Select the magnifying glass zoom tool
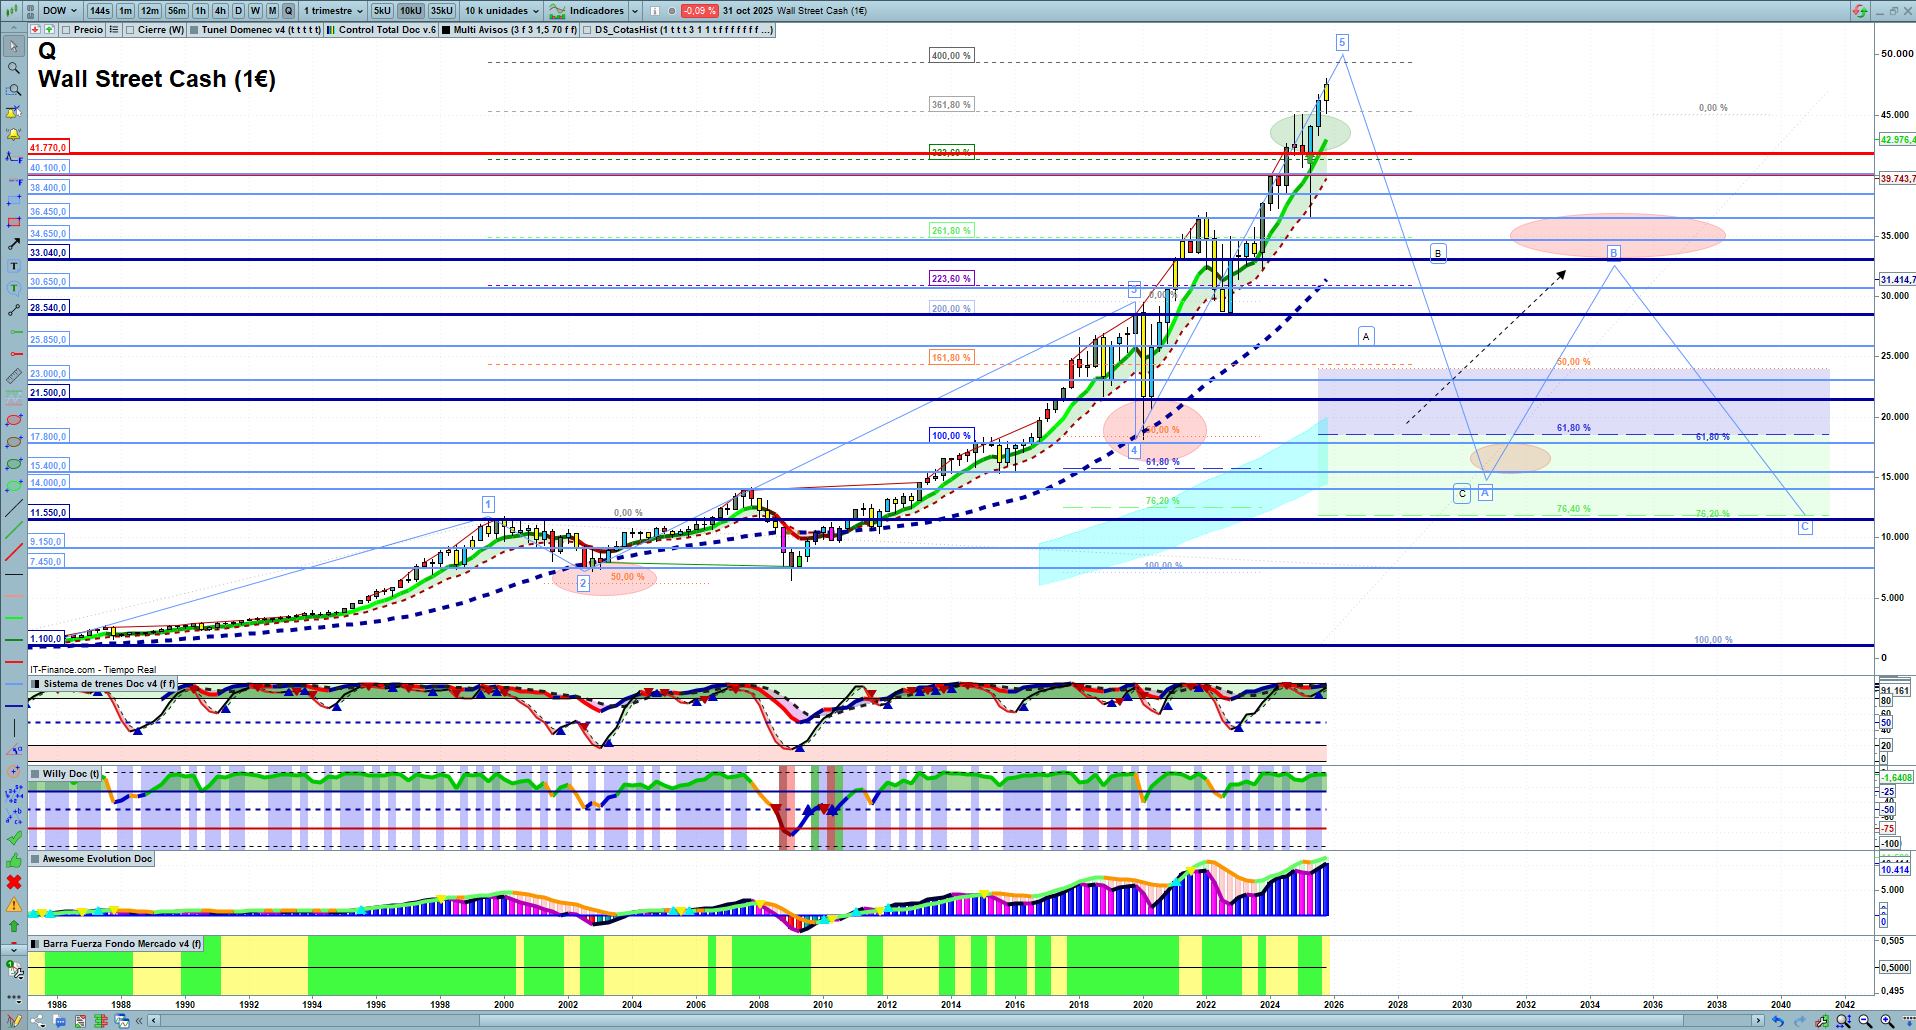Screen dimensions: 1916x1030 click(14, 68)
